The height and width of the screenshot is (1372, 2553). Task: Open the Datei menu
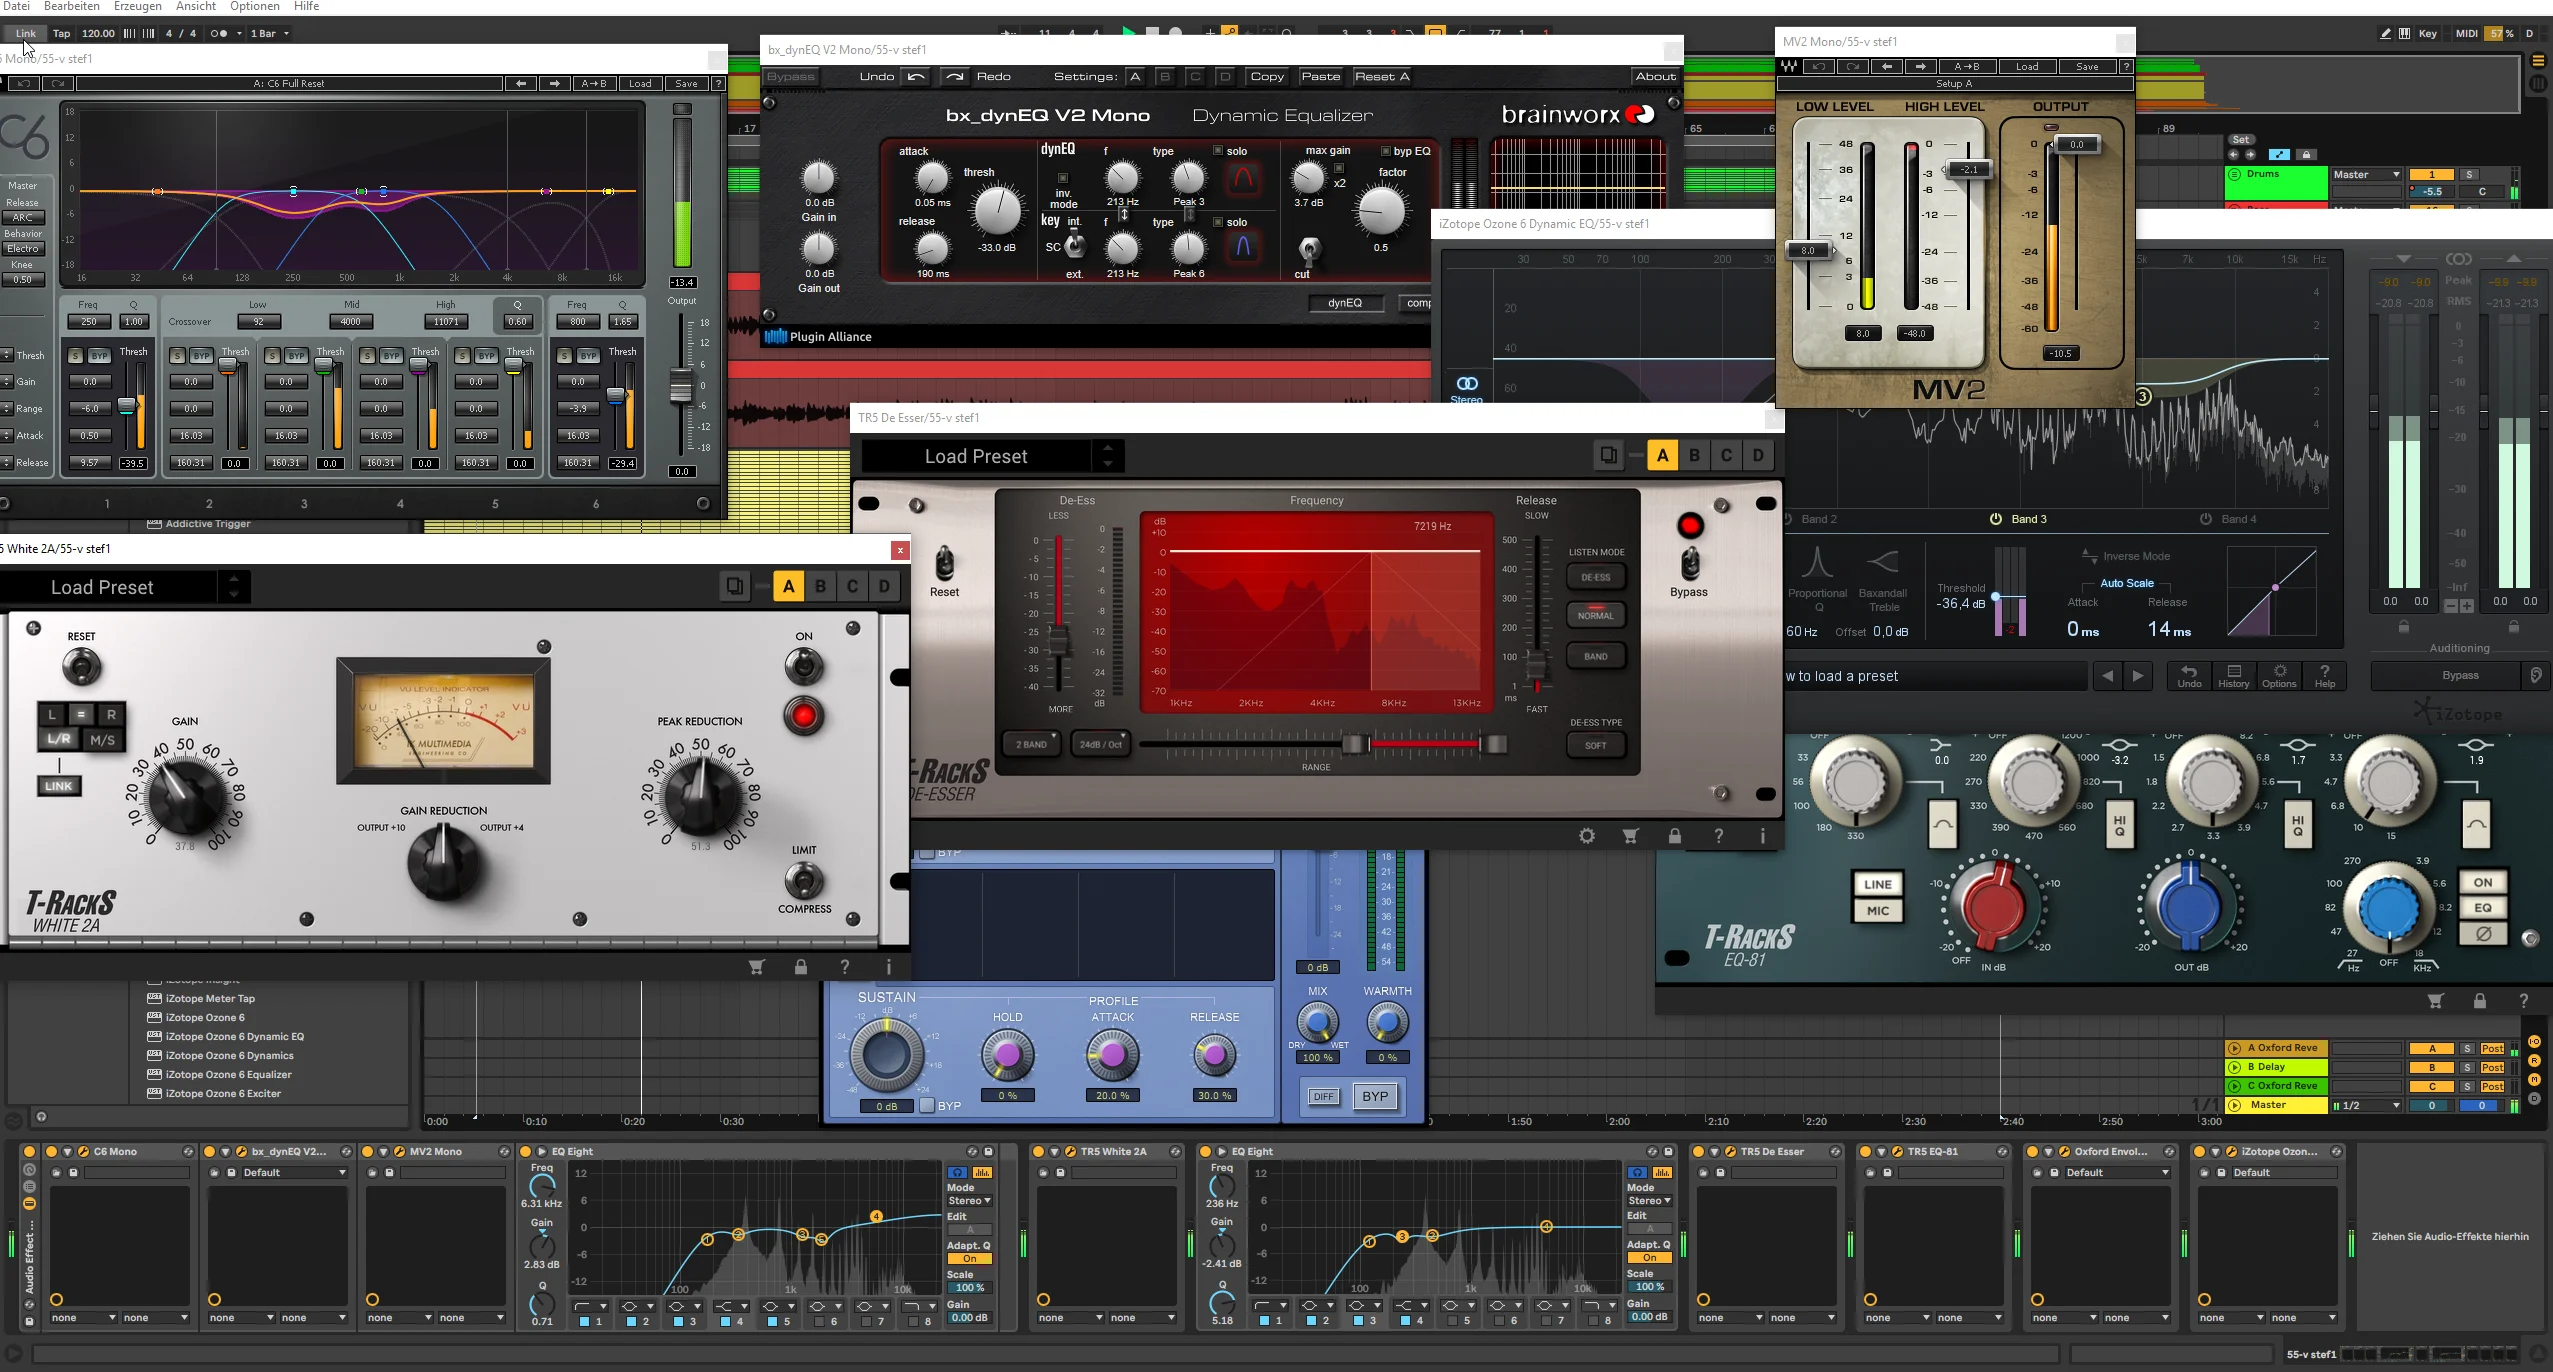pyautogui.click(x=16, y=6)
